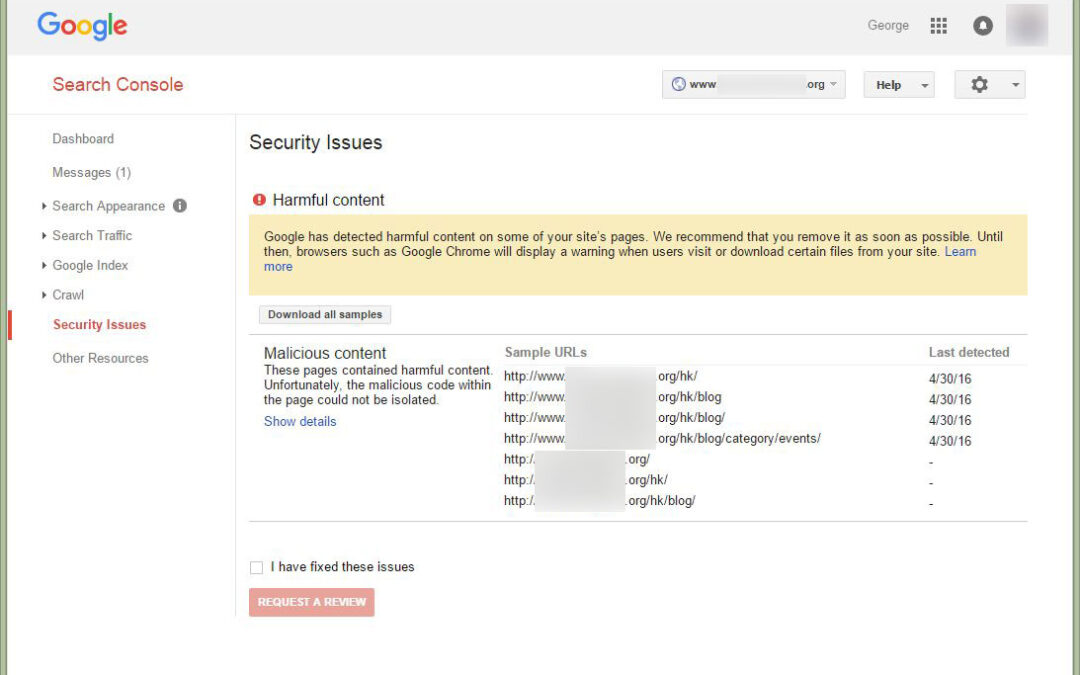Click Show details link
This screenshot has height=675, width=1080.
[x=300, y=422]
